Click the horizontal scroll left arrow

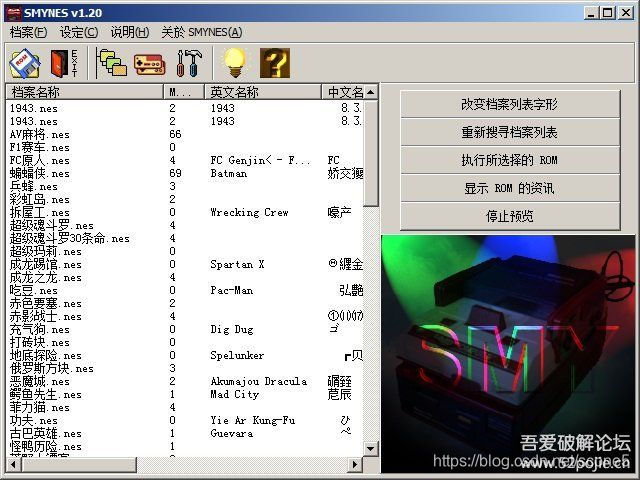tap(13, 464)
